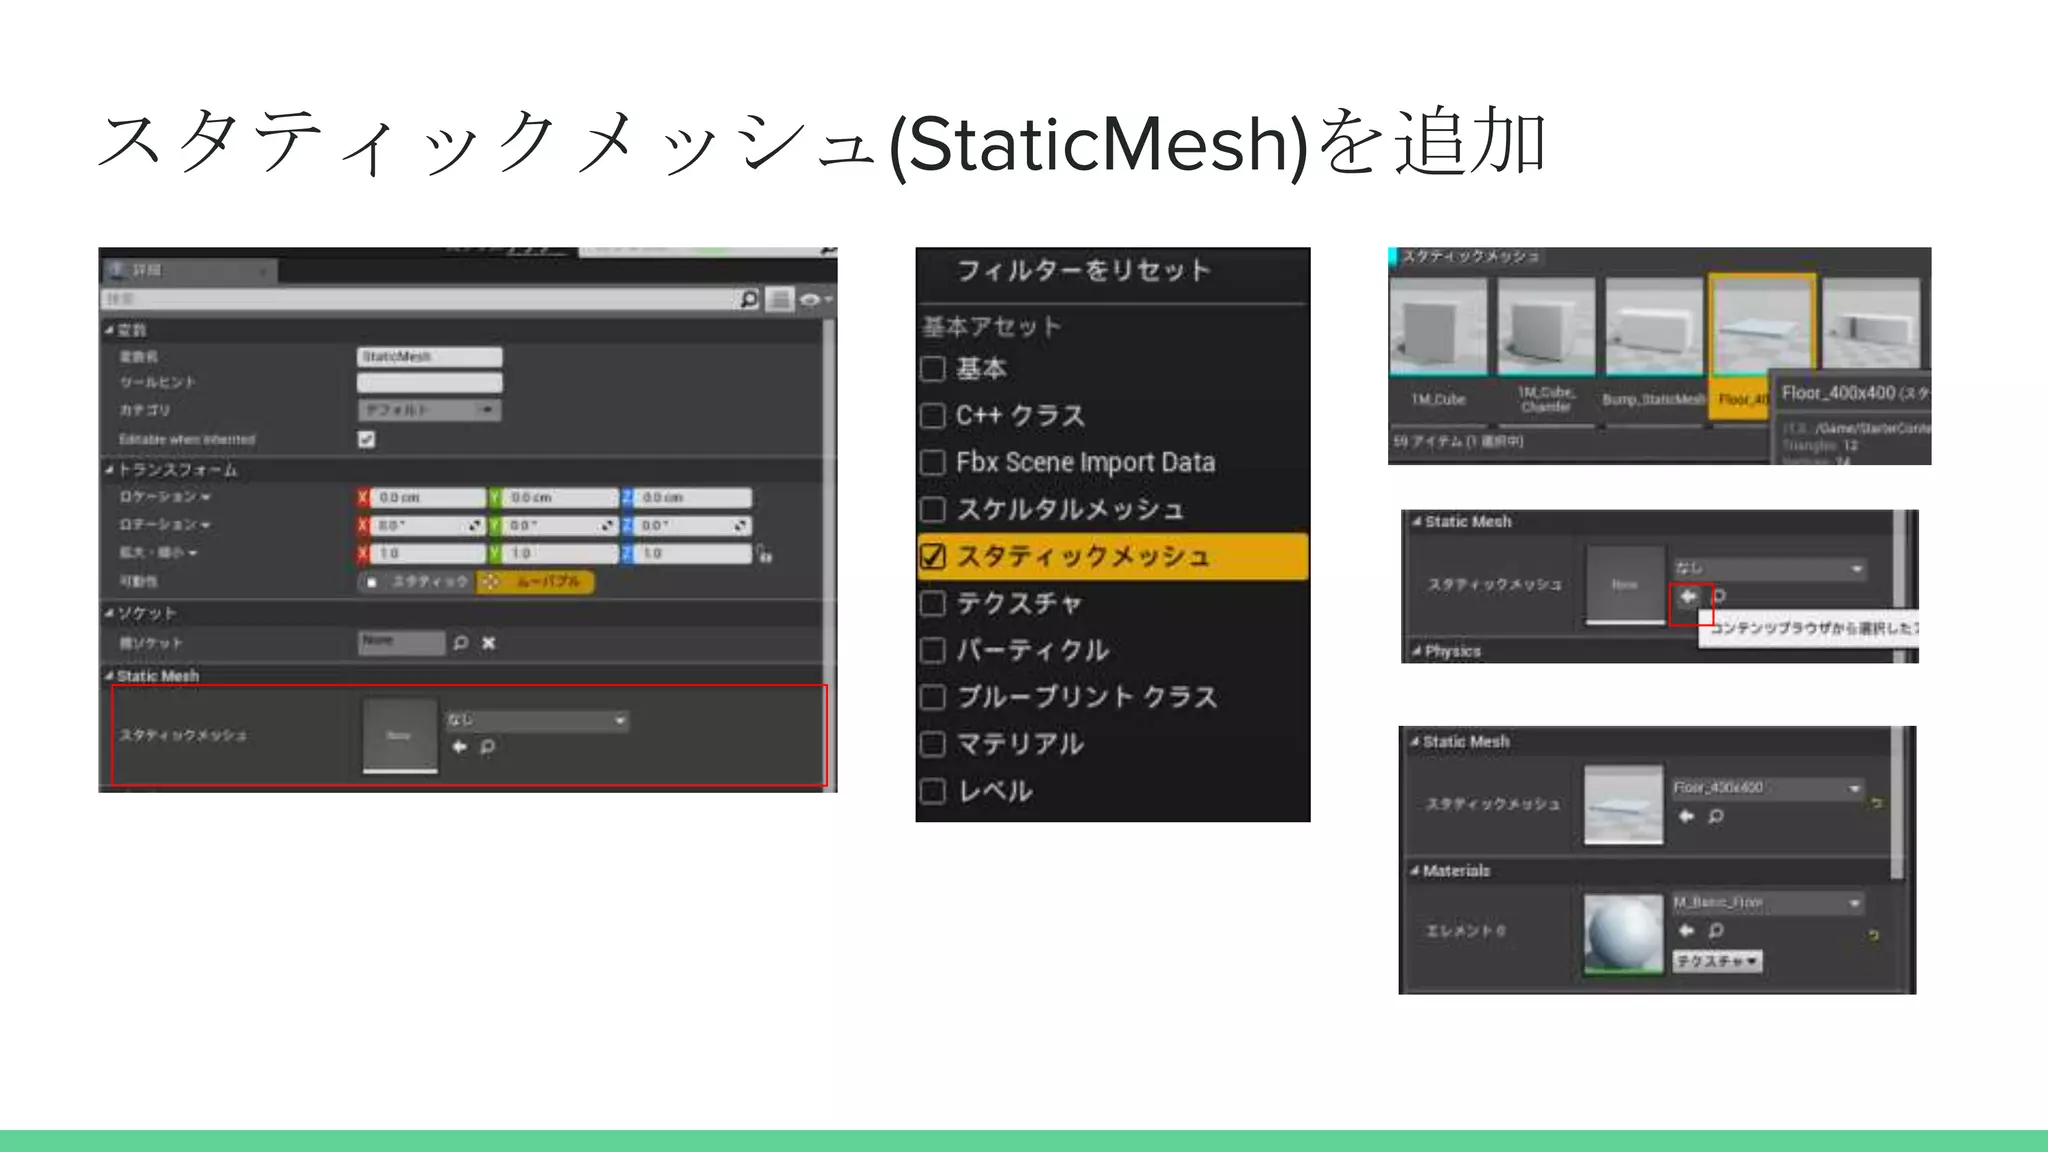The image size is (2048, 1152).
Task: Click the 親ソケット None field
Action: (402, 642)
